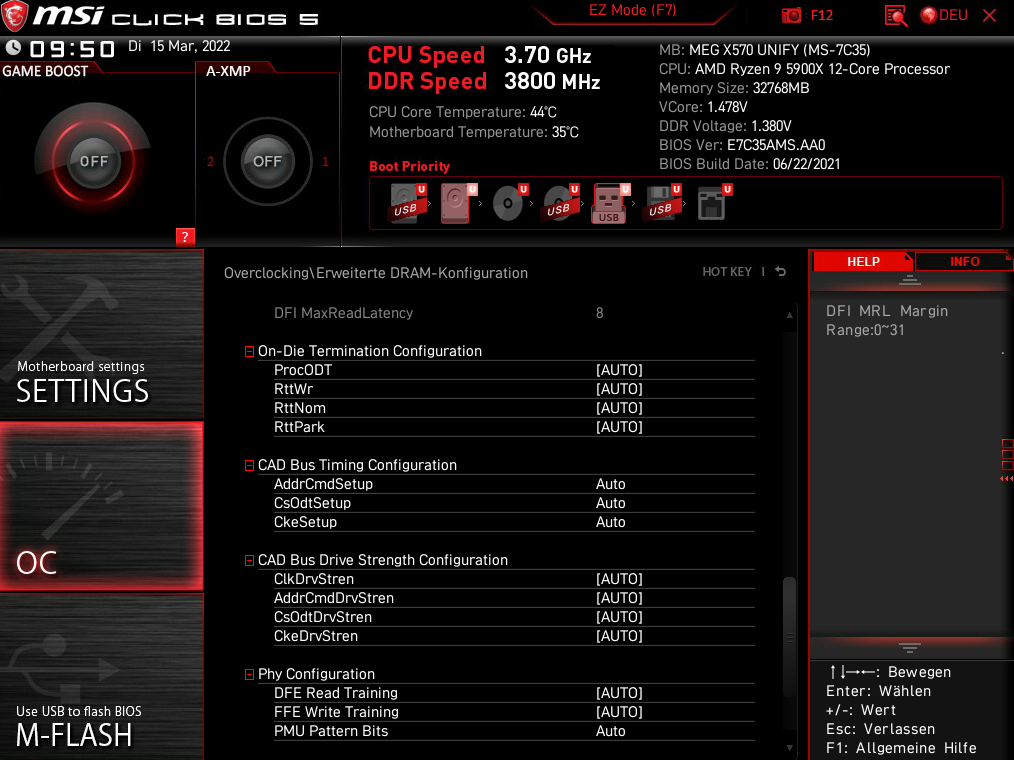Click the scroll up arrow of the settings list

coord(790,316)
